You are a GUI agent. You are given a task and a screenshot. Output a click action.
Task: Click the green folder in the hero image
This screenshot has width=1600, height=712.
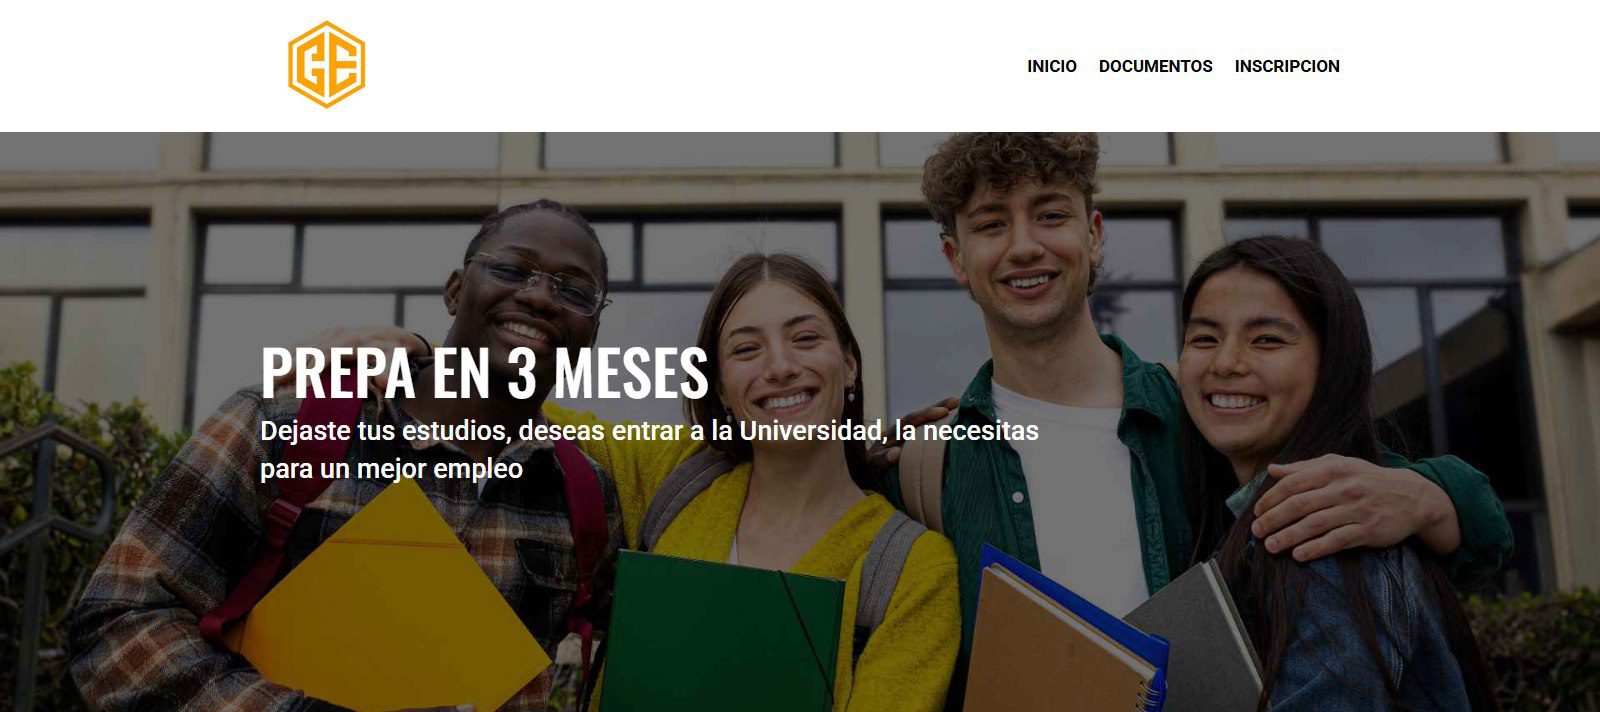pyautogui.click(x=720, y=632)
